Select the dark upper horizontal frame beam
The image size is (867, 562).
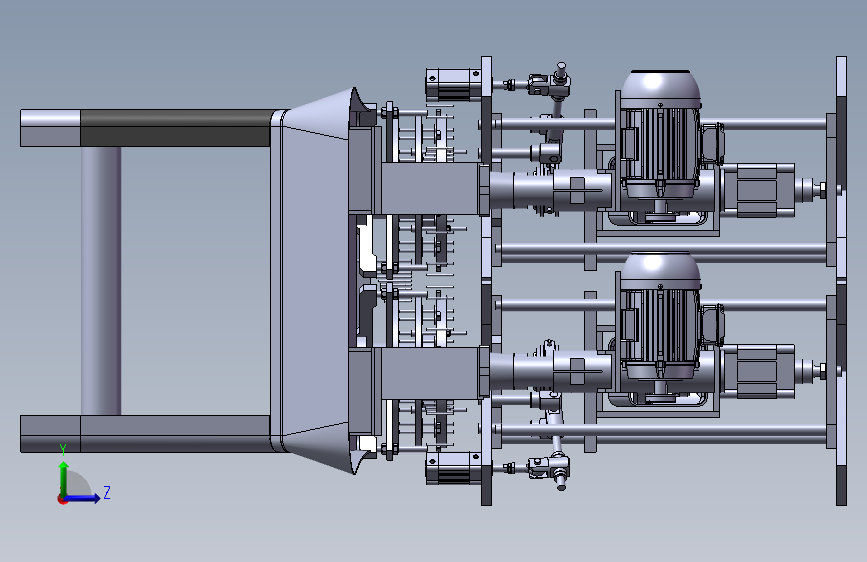175,128
